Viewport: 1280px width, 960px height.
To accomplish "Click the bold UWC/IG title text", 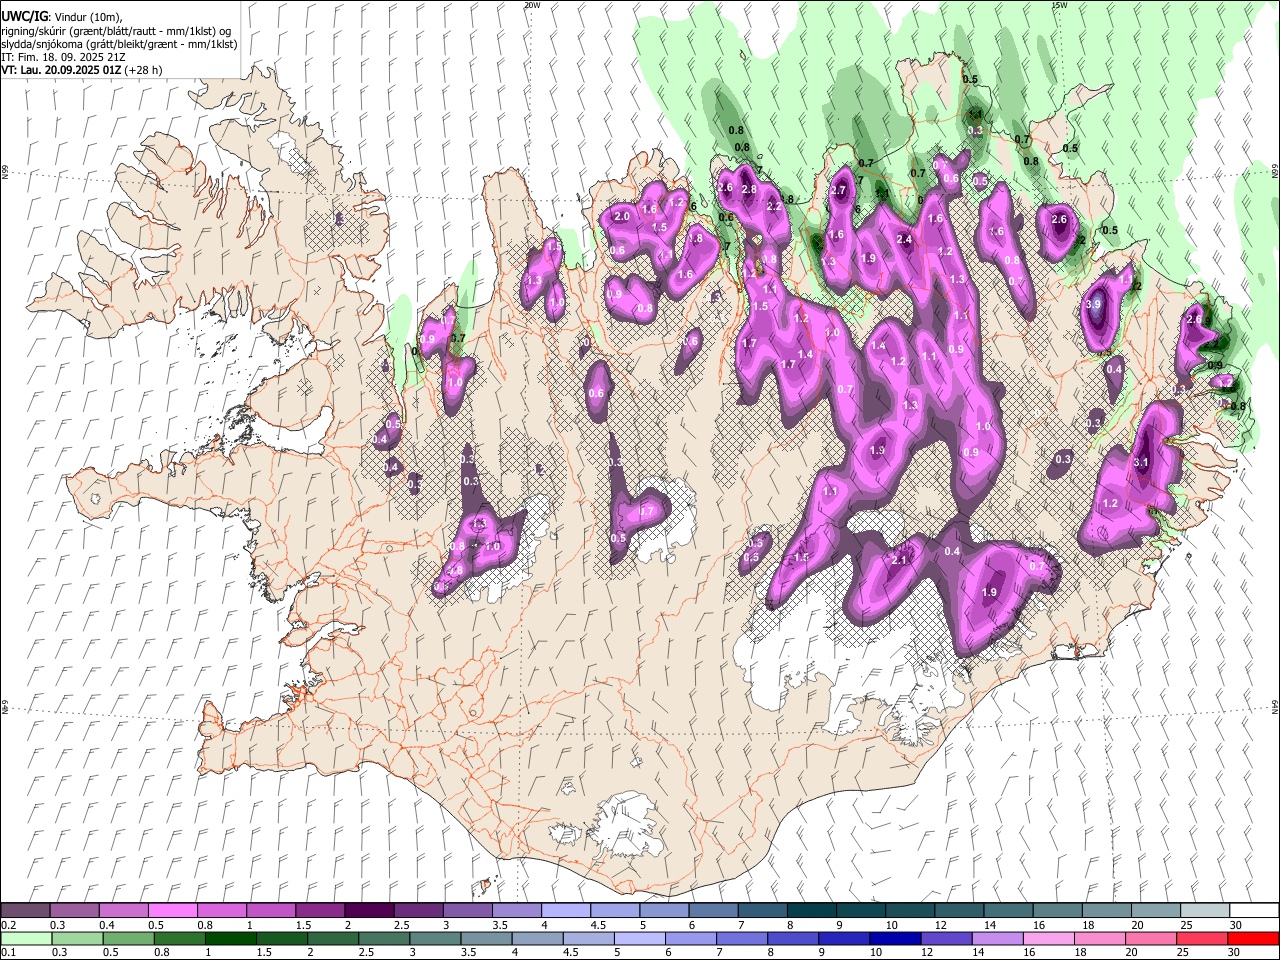I will [24, 17].
